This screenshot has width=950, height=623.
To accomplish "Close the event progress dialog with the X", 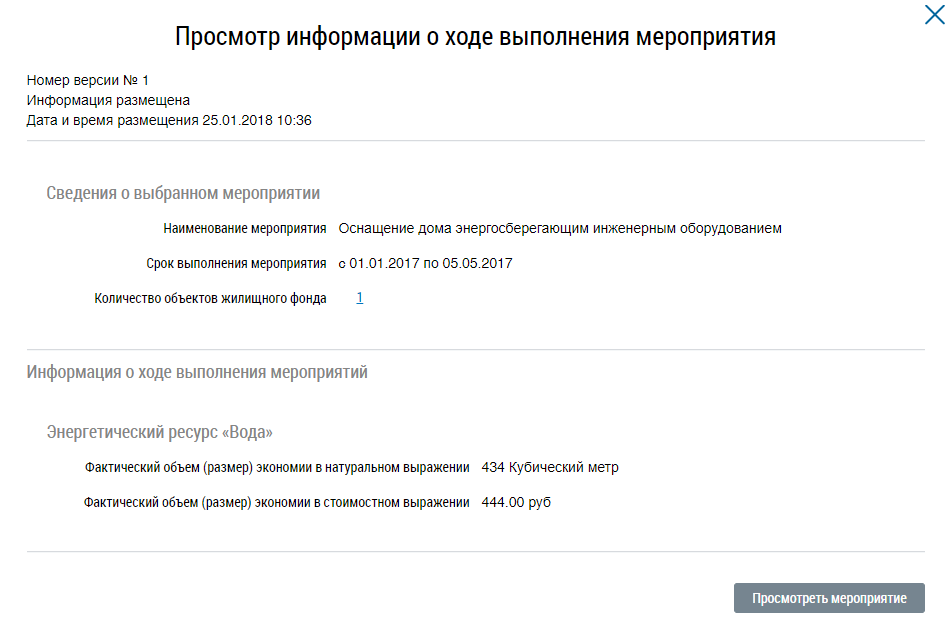I will [x=932, y=15].
